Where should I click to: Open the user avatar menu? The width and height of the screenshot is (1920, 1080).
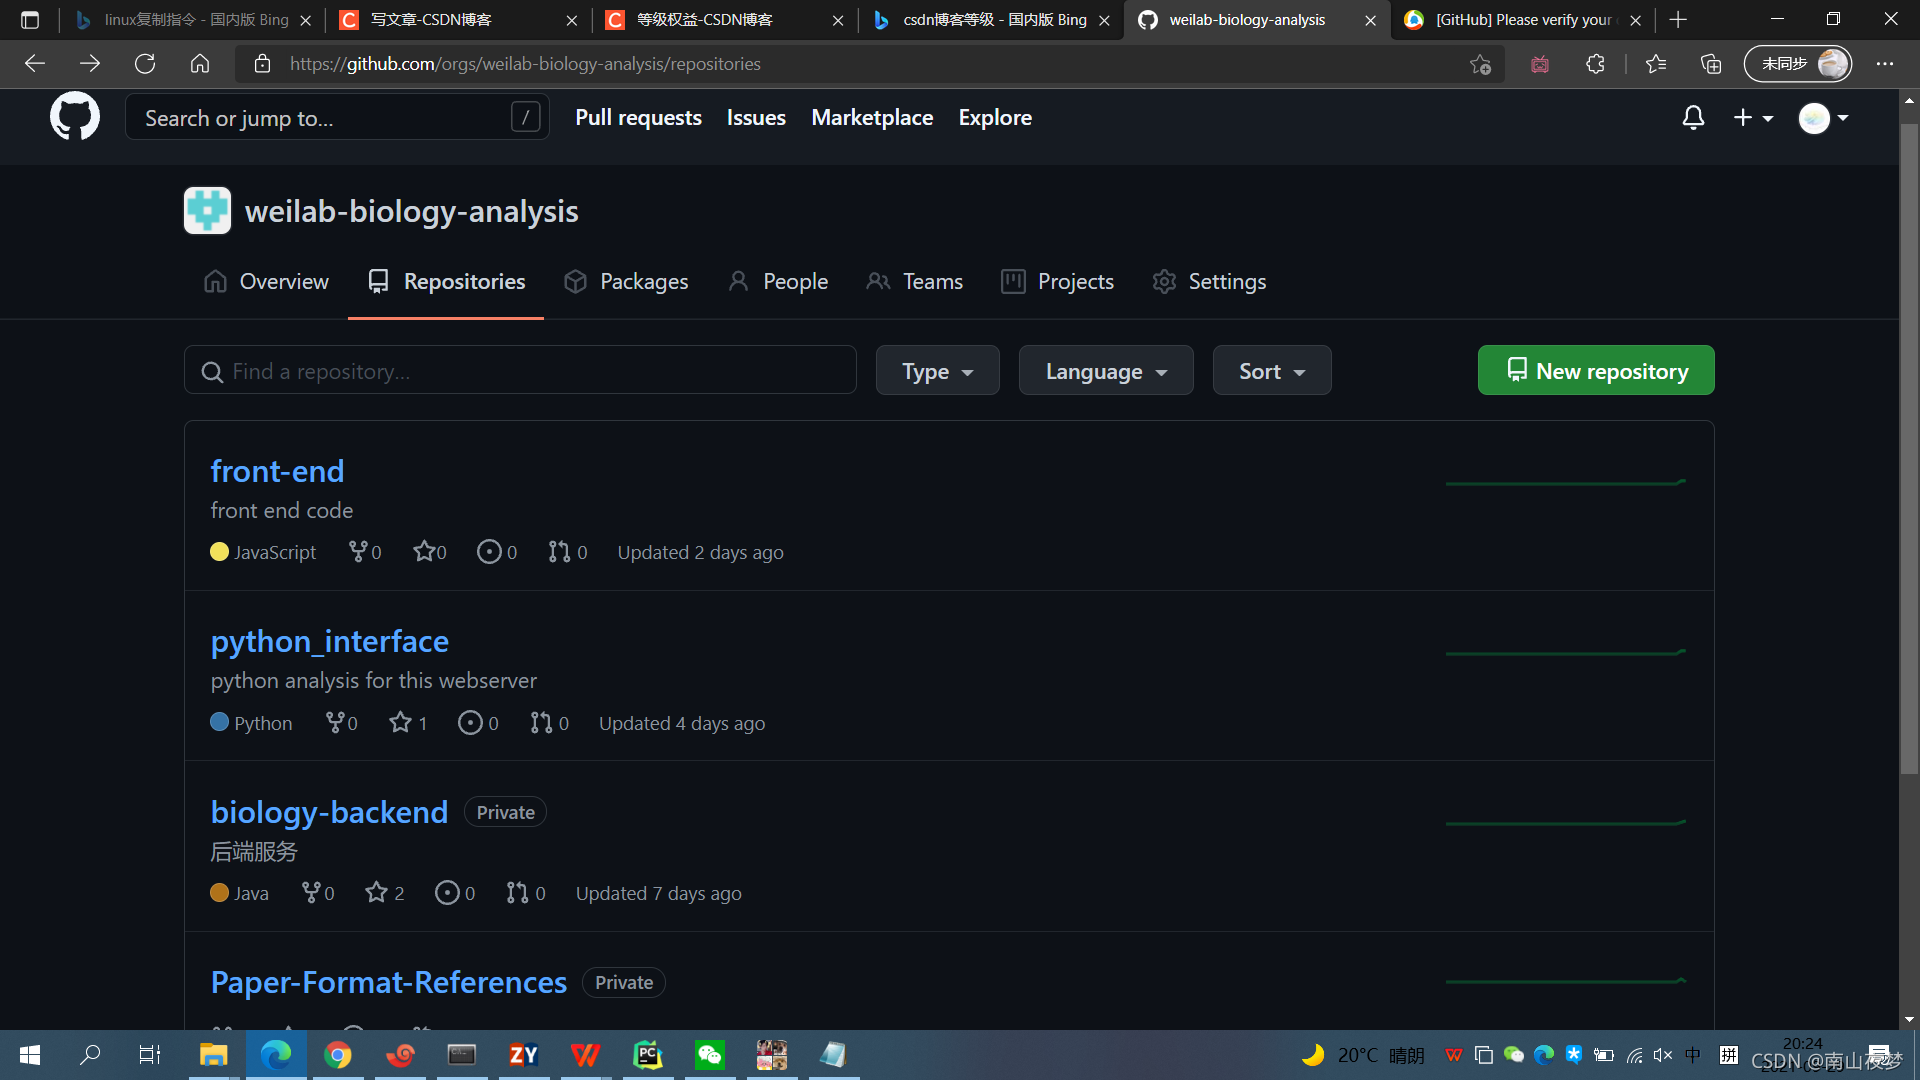point(1823,118)
